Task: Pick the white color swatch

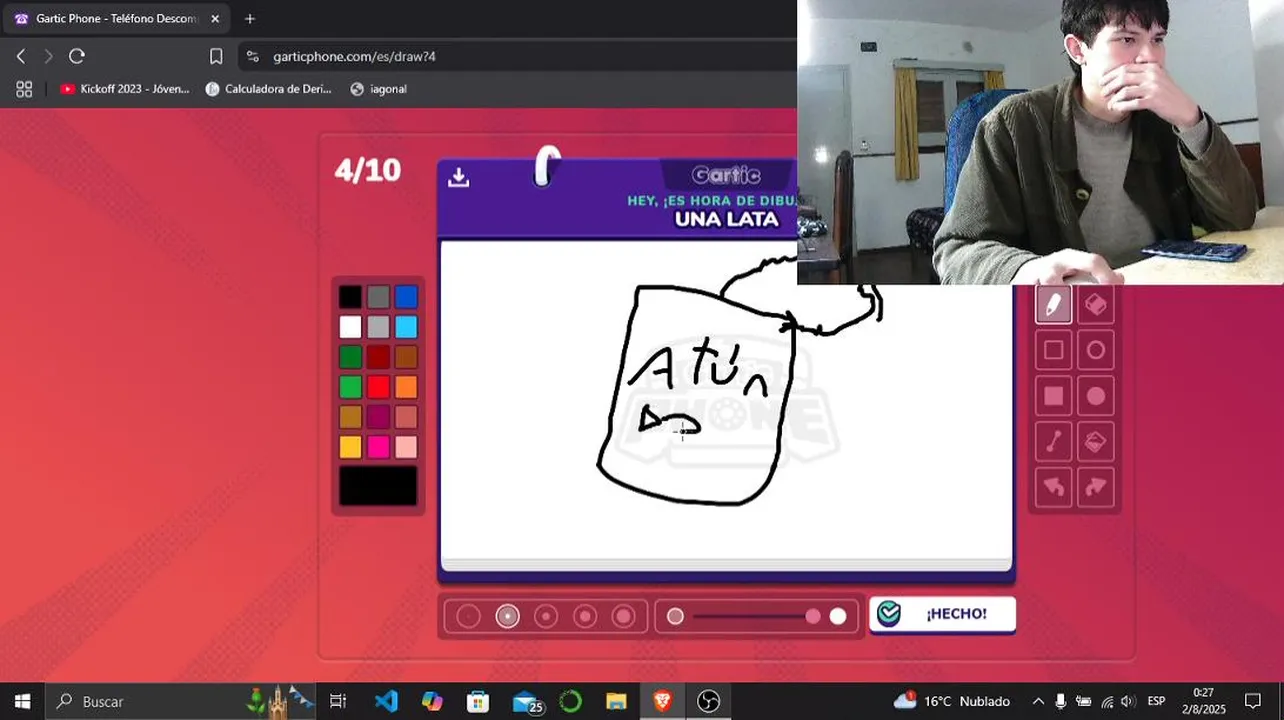Action: click(x=350, y=327)
